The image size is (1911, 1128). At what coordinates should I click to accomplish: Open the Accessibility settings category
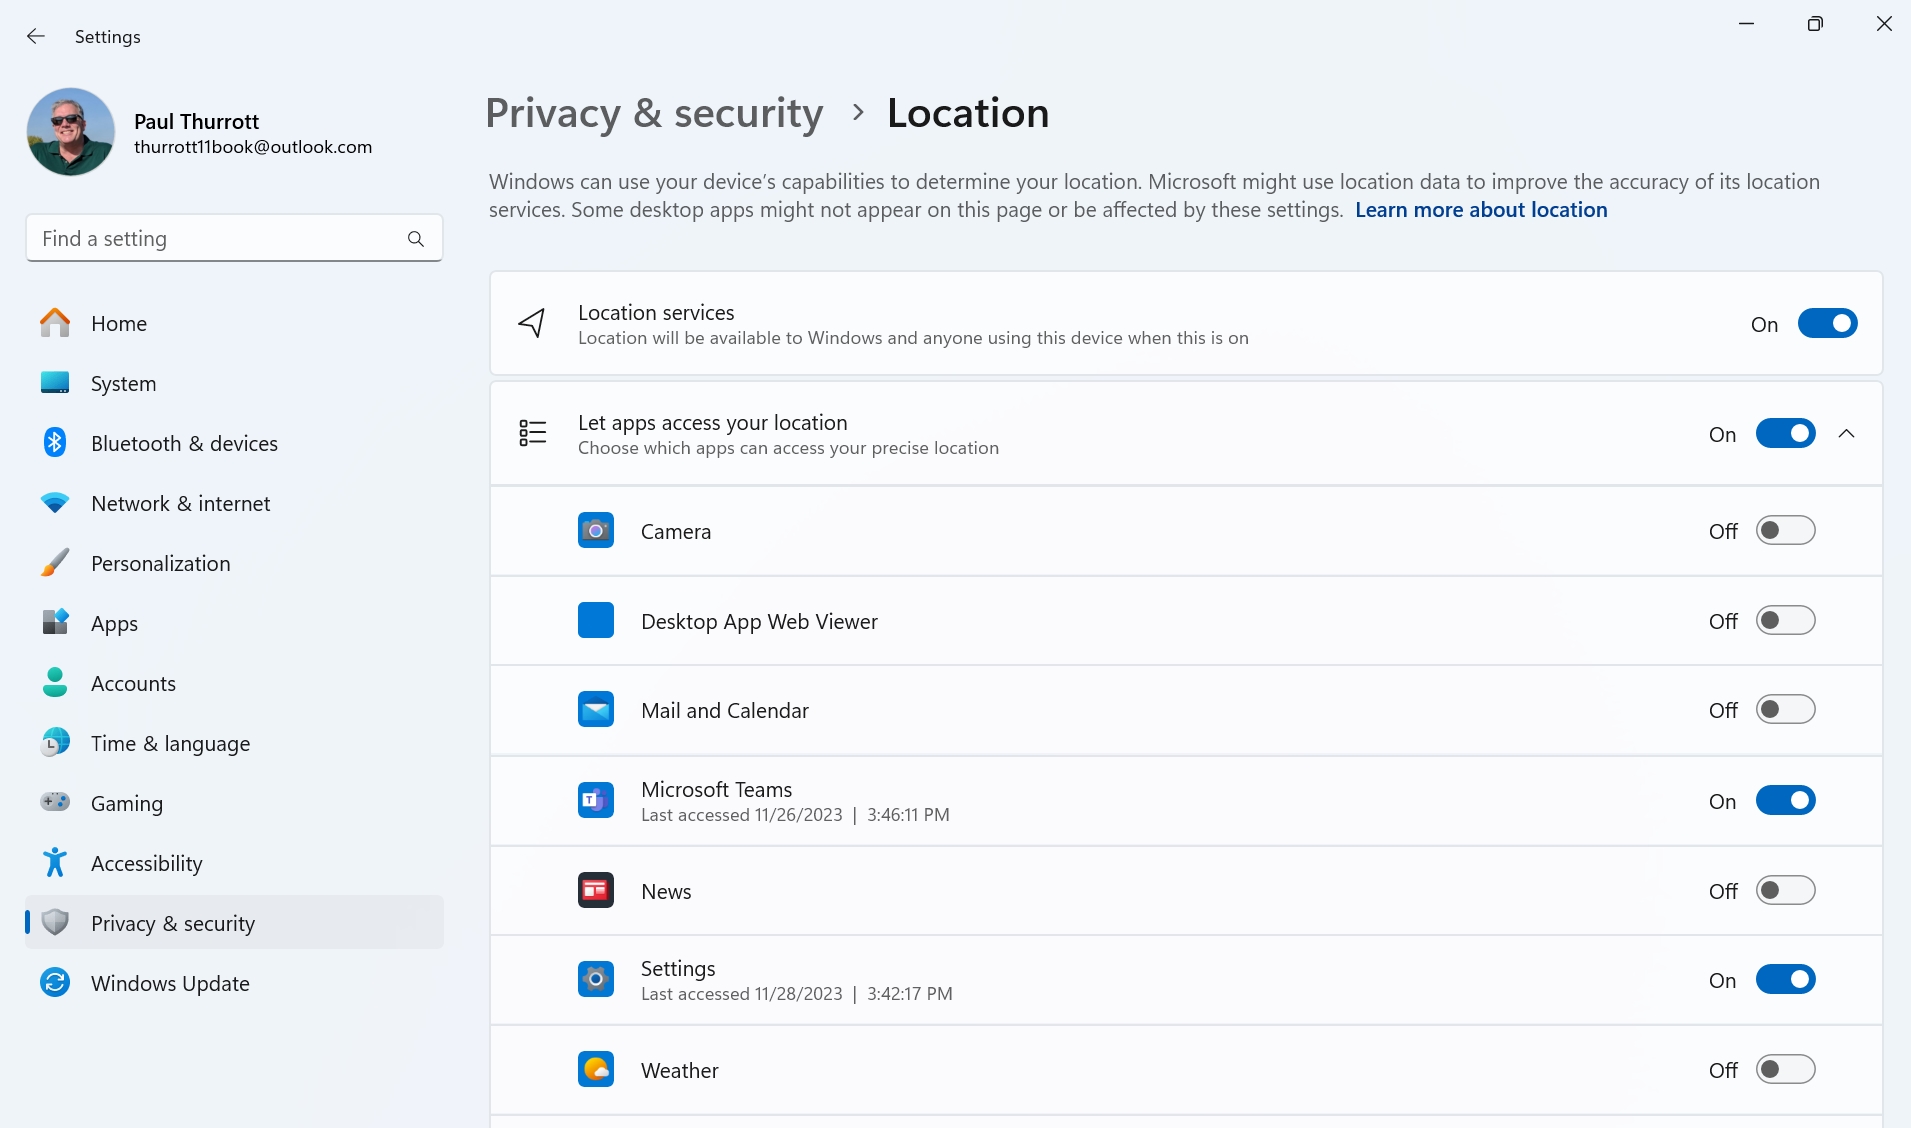146,863
